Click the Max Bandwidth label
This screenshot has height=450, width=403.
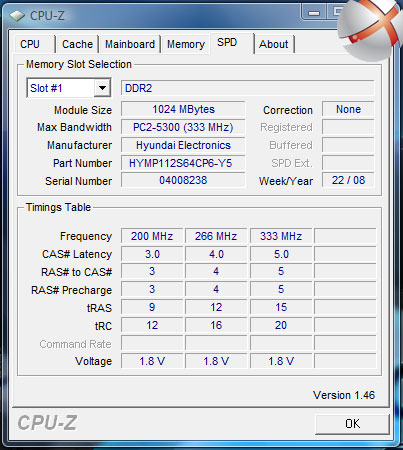click(74, 127)
